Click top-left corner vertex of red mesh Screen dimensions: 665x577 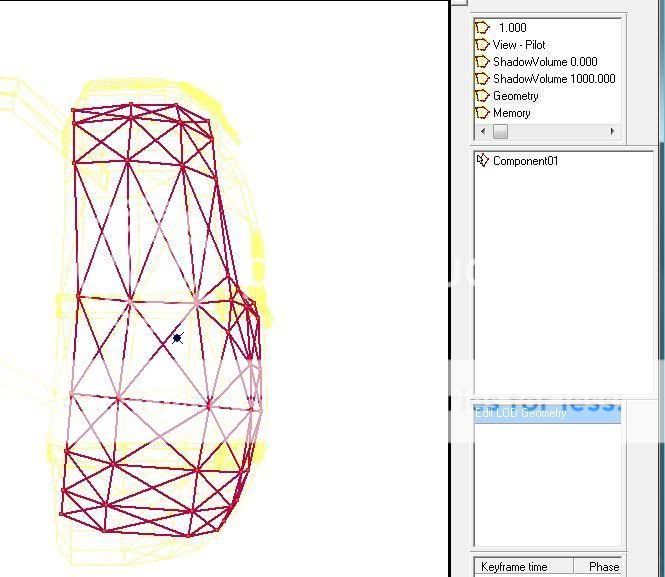point(74,110)
